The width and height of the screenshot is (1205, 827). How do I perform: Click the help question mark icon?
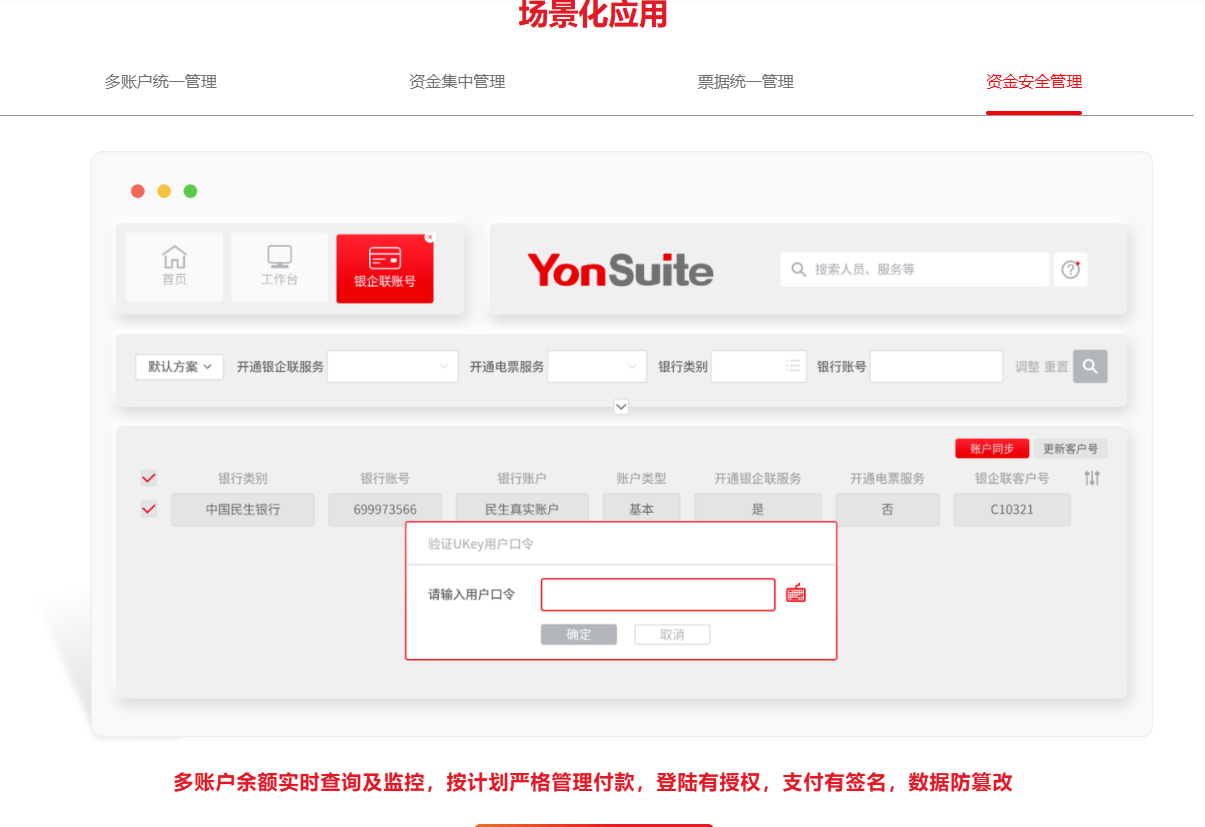pyautogui.click(x=1070, y=269)
